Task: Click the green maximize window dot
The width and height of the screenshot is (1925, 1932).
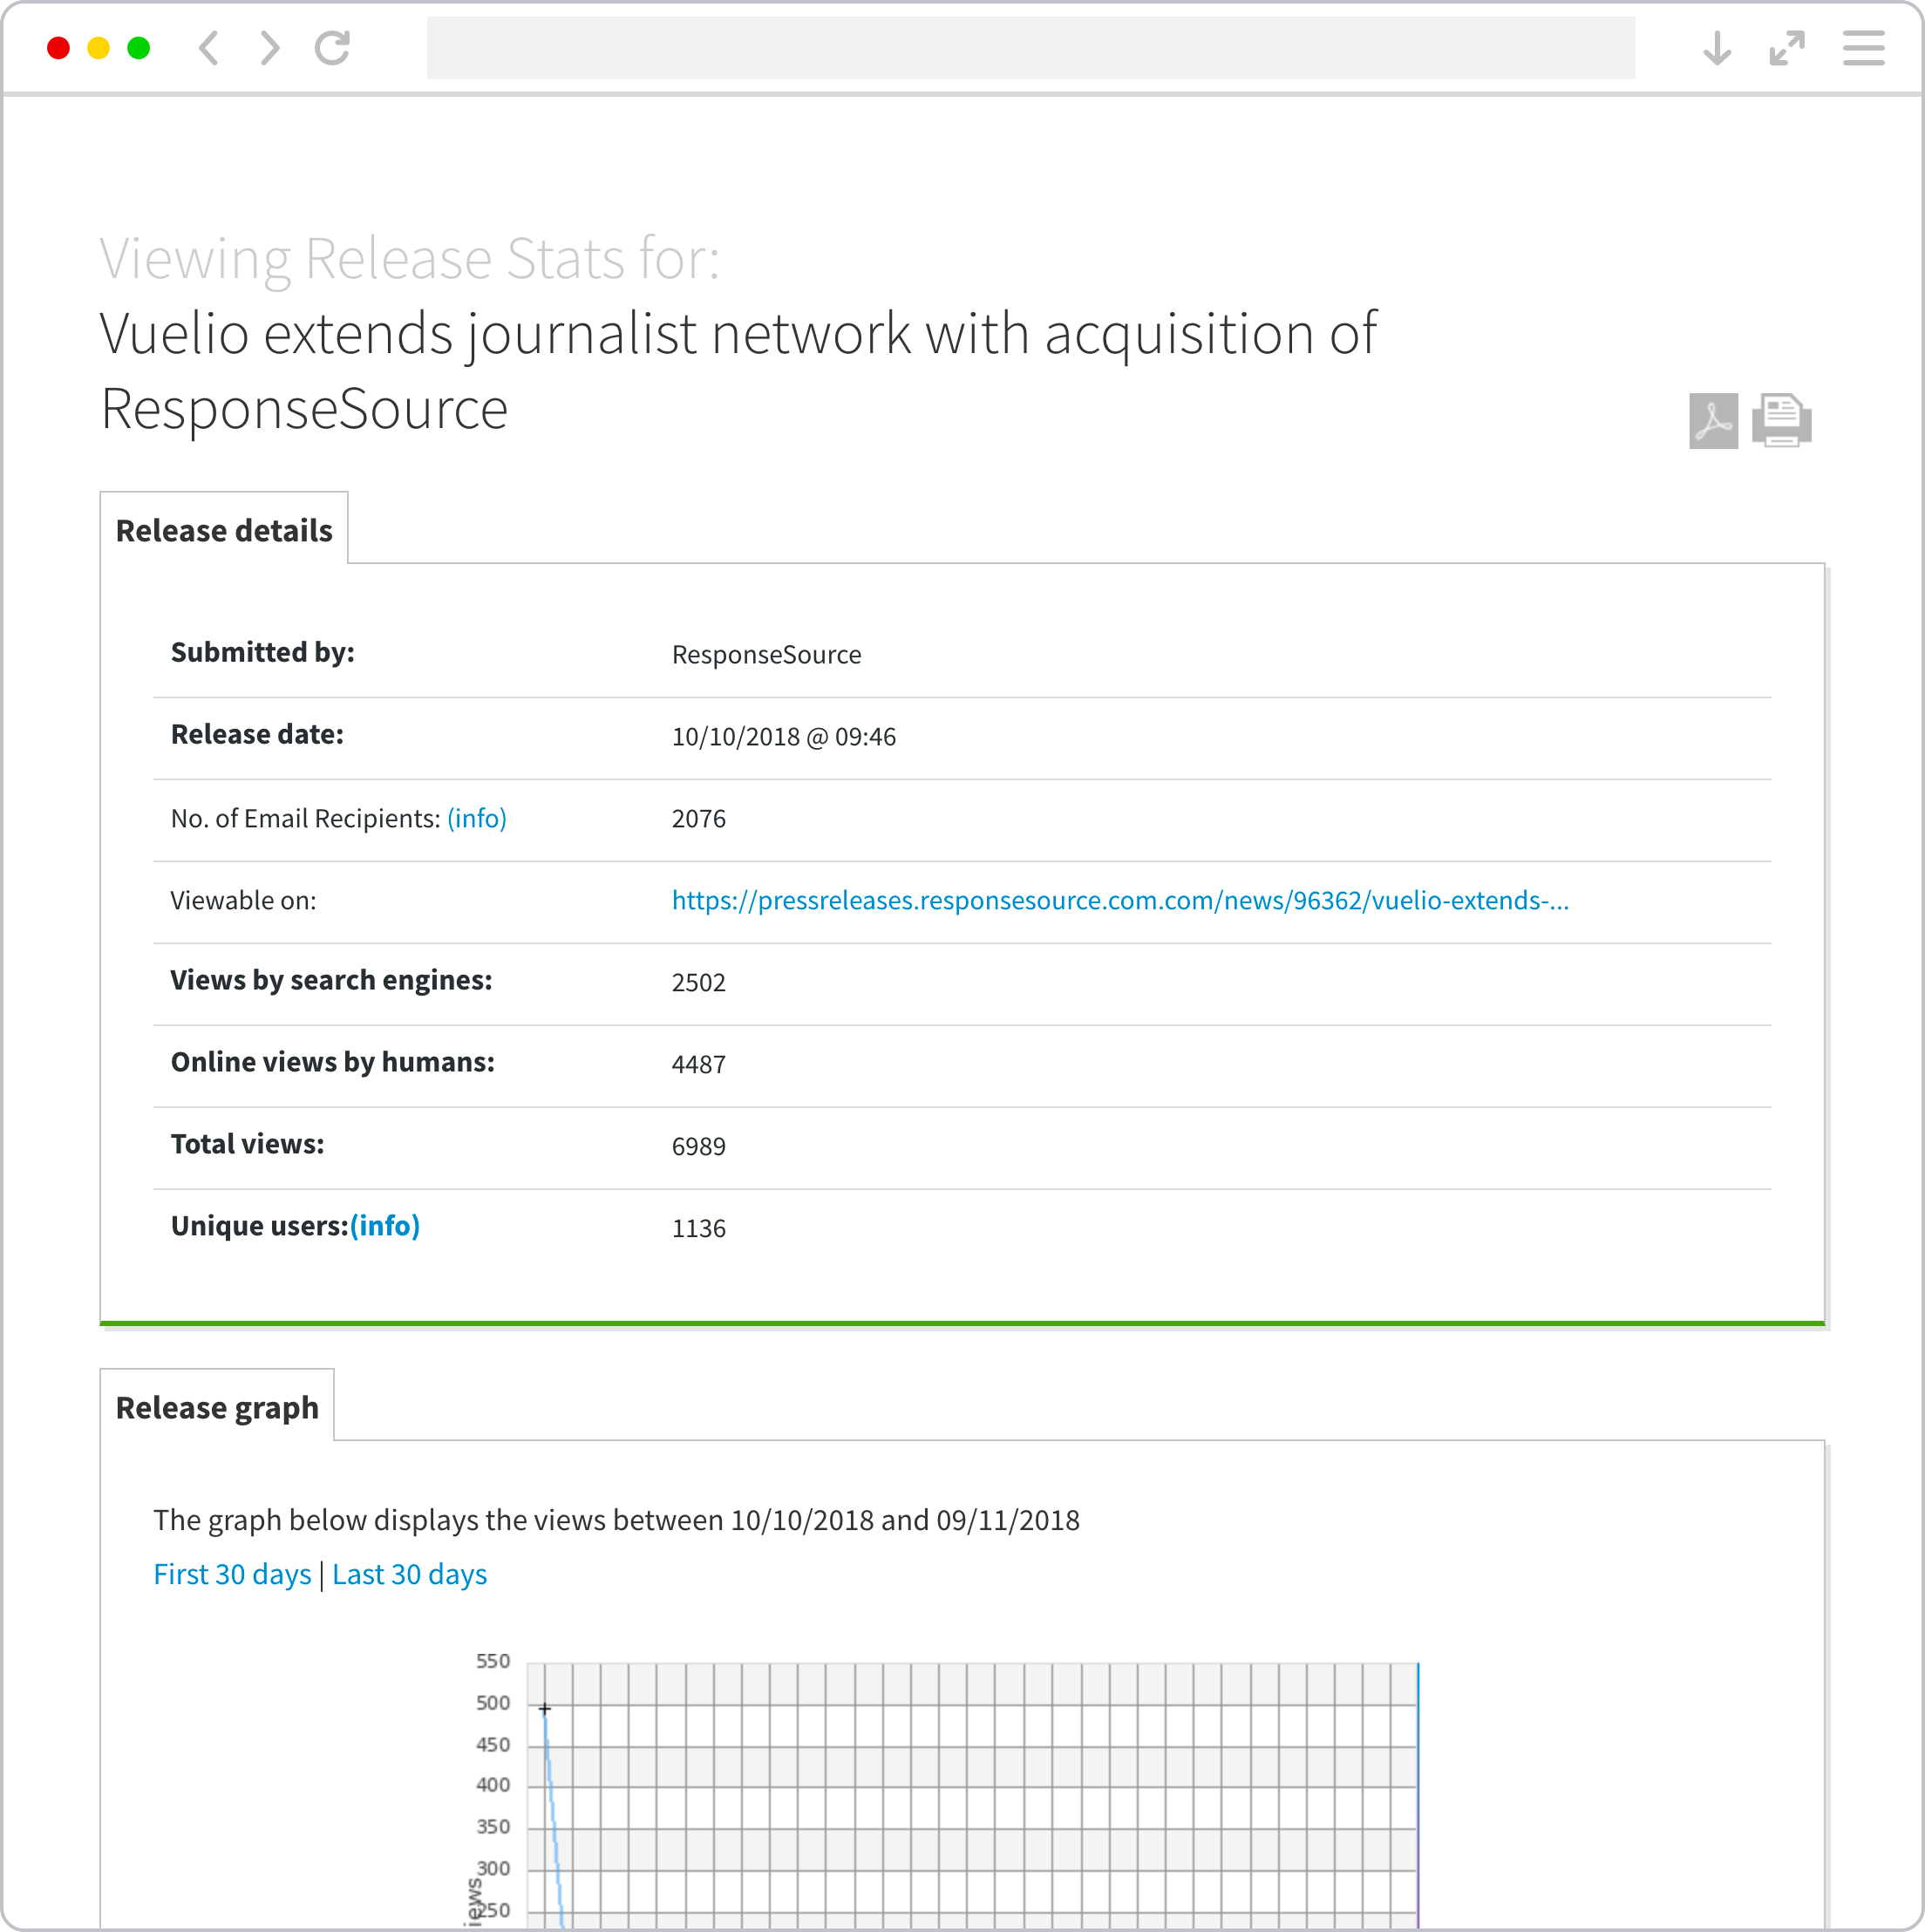Action: [138, 48]
